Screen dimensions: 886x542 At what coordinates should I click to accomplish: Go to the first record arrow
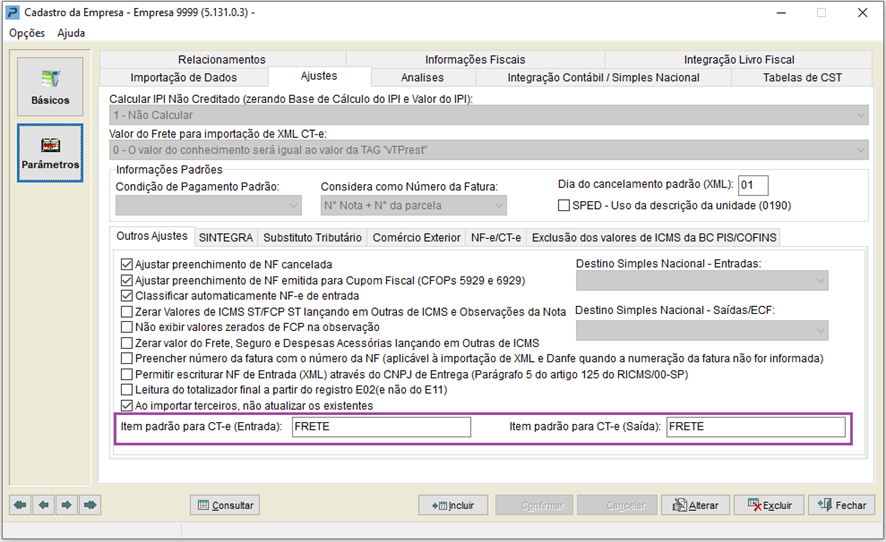(20, 505)
